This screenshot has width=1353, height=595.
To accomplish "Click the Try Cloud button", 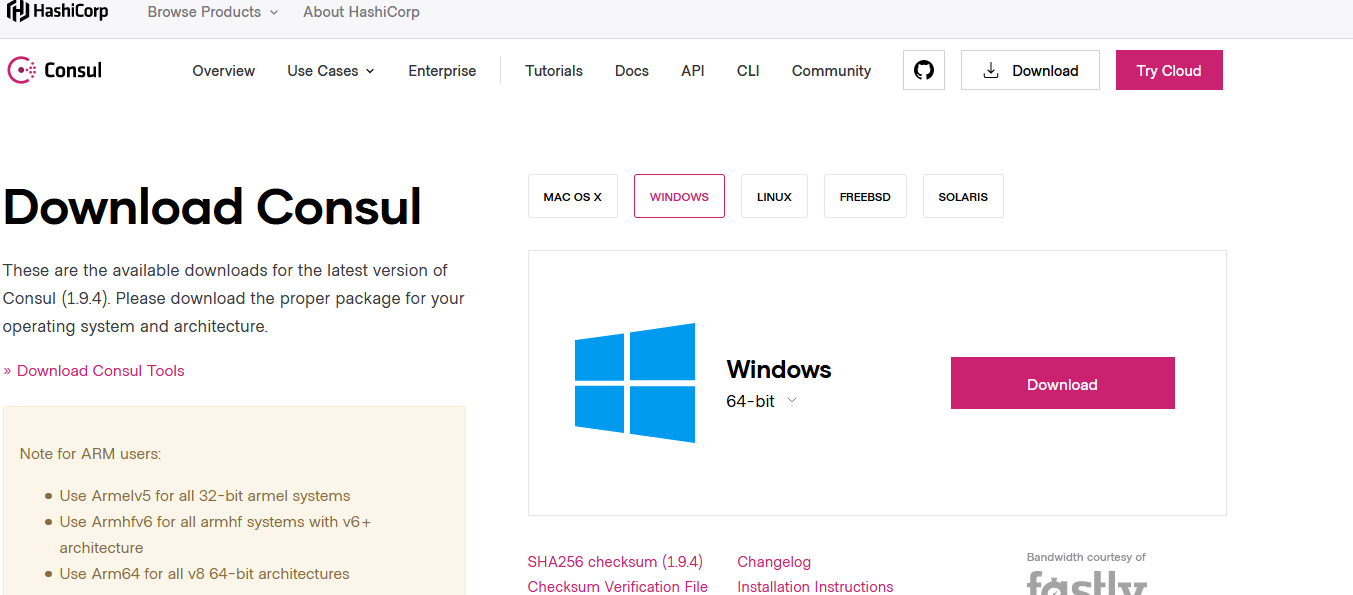I will point(1169,70).
